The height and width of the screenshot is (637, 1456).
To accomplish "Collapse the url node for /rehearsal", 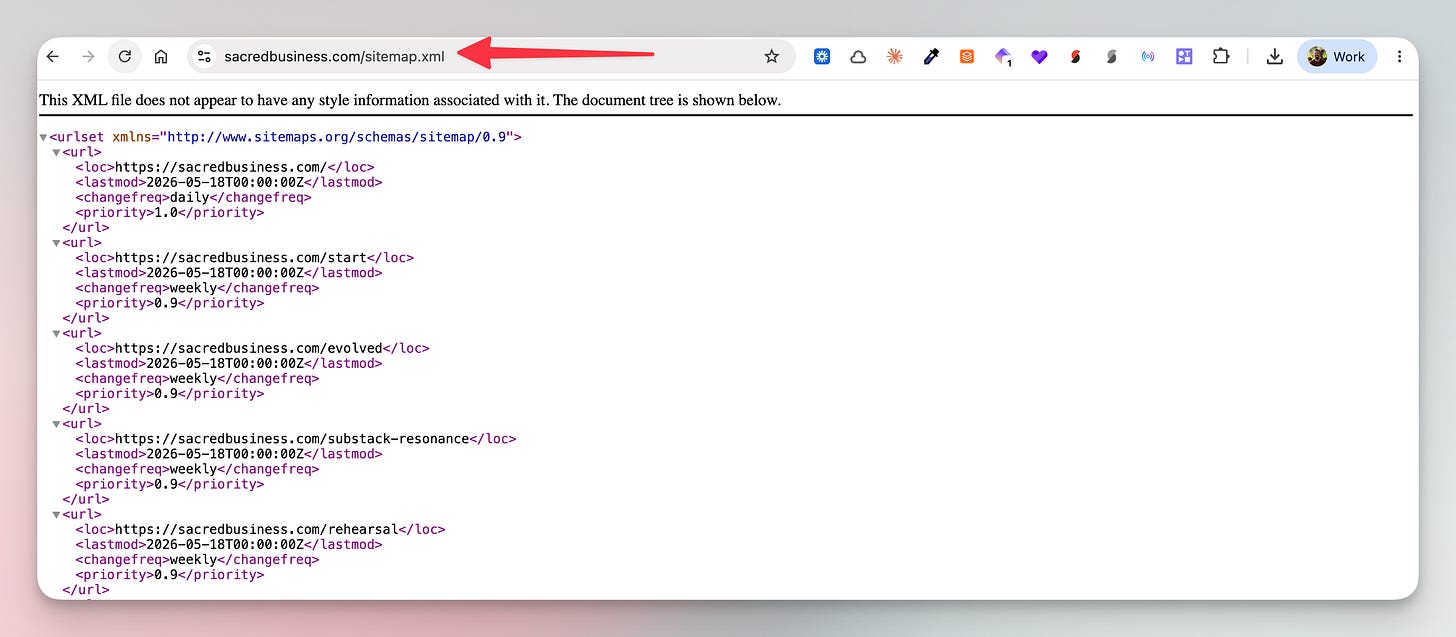I will tap(56, 514).
